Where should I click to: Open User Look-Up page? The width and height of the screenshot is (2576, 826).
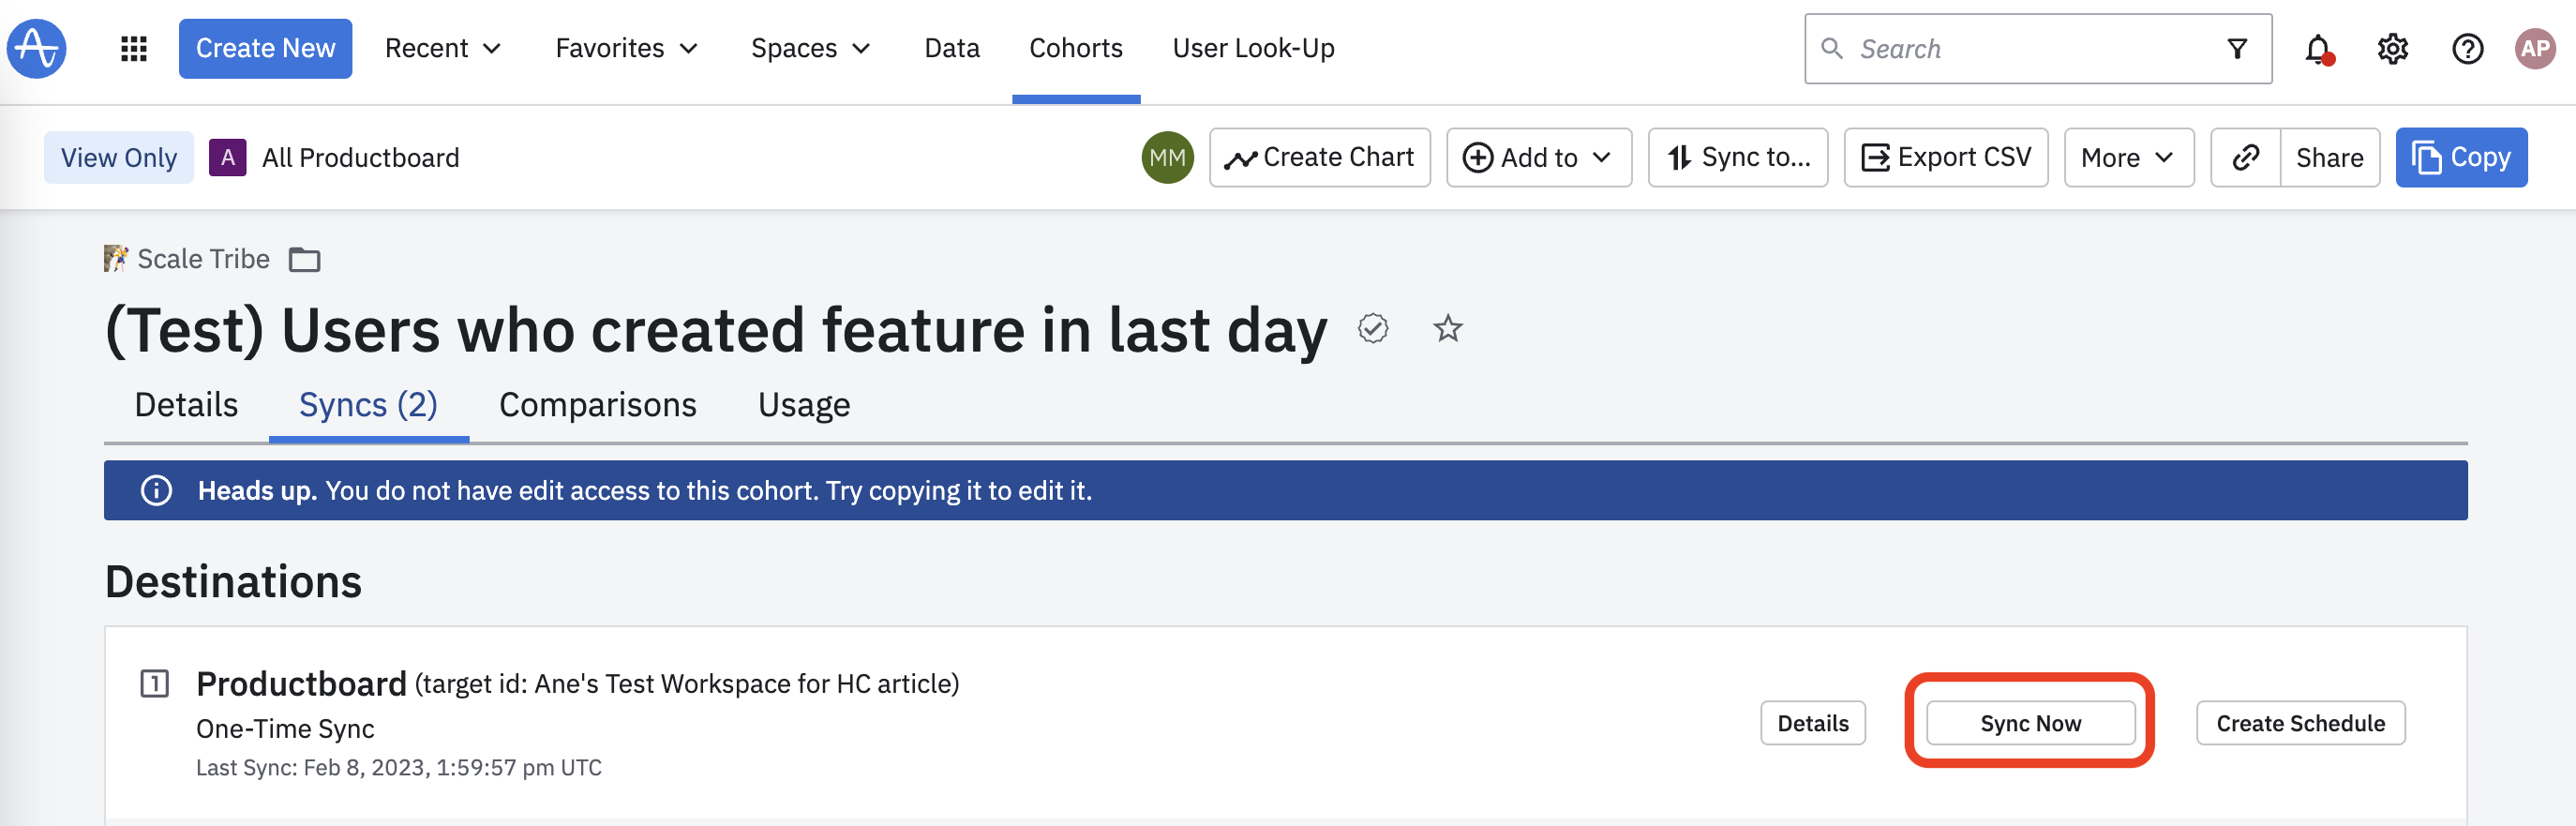[1253, 48]
